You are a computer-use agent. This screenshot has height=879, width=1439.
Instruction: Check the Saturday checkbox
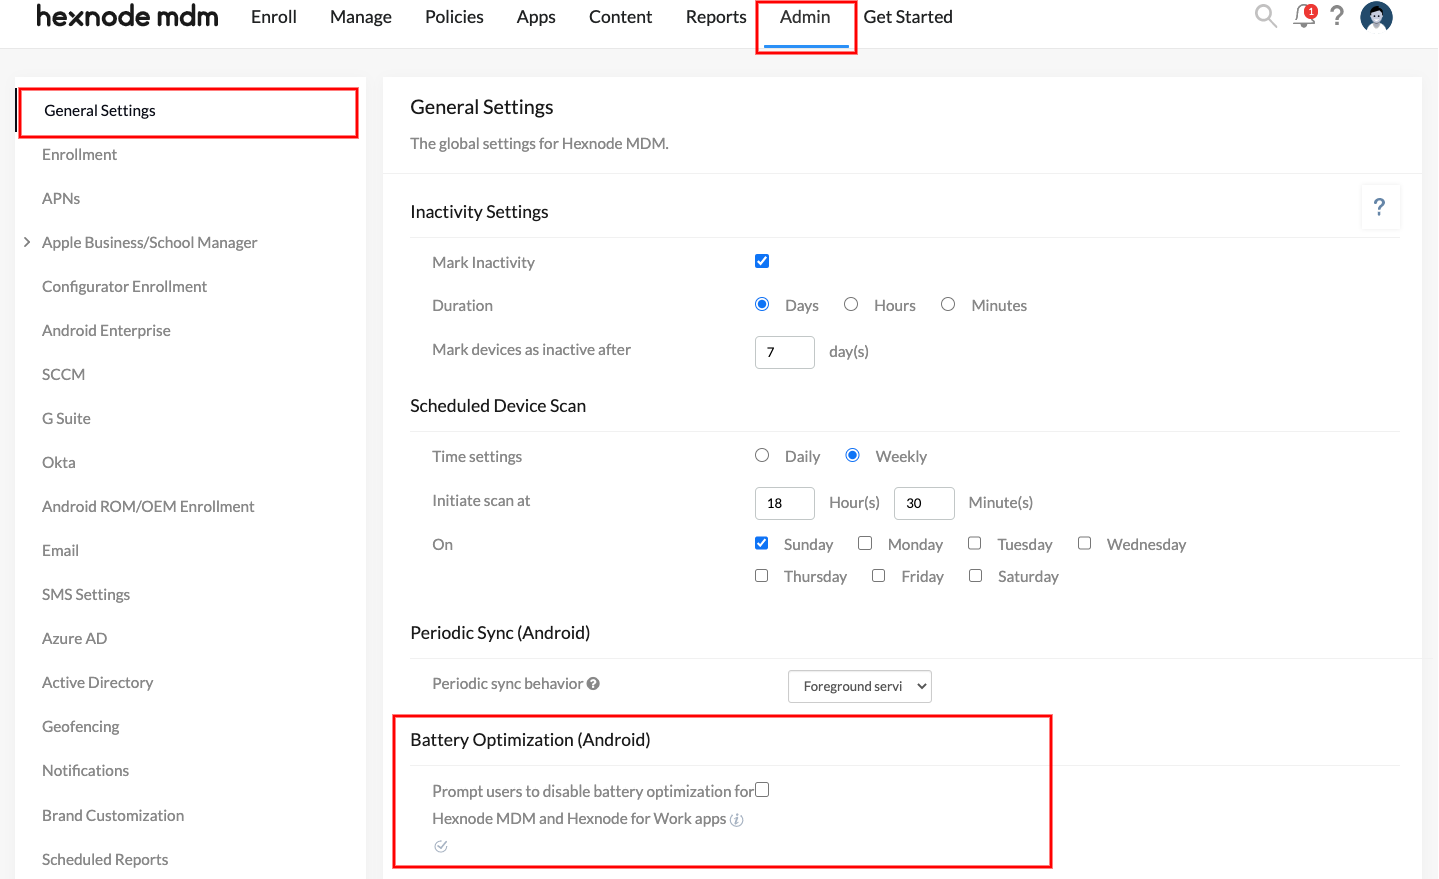click(x=976, y=576)
